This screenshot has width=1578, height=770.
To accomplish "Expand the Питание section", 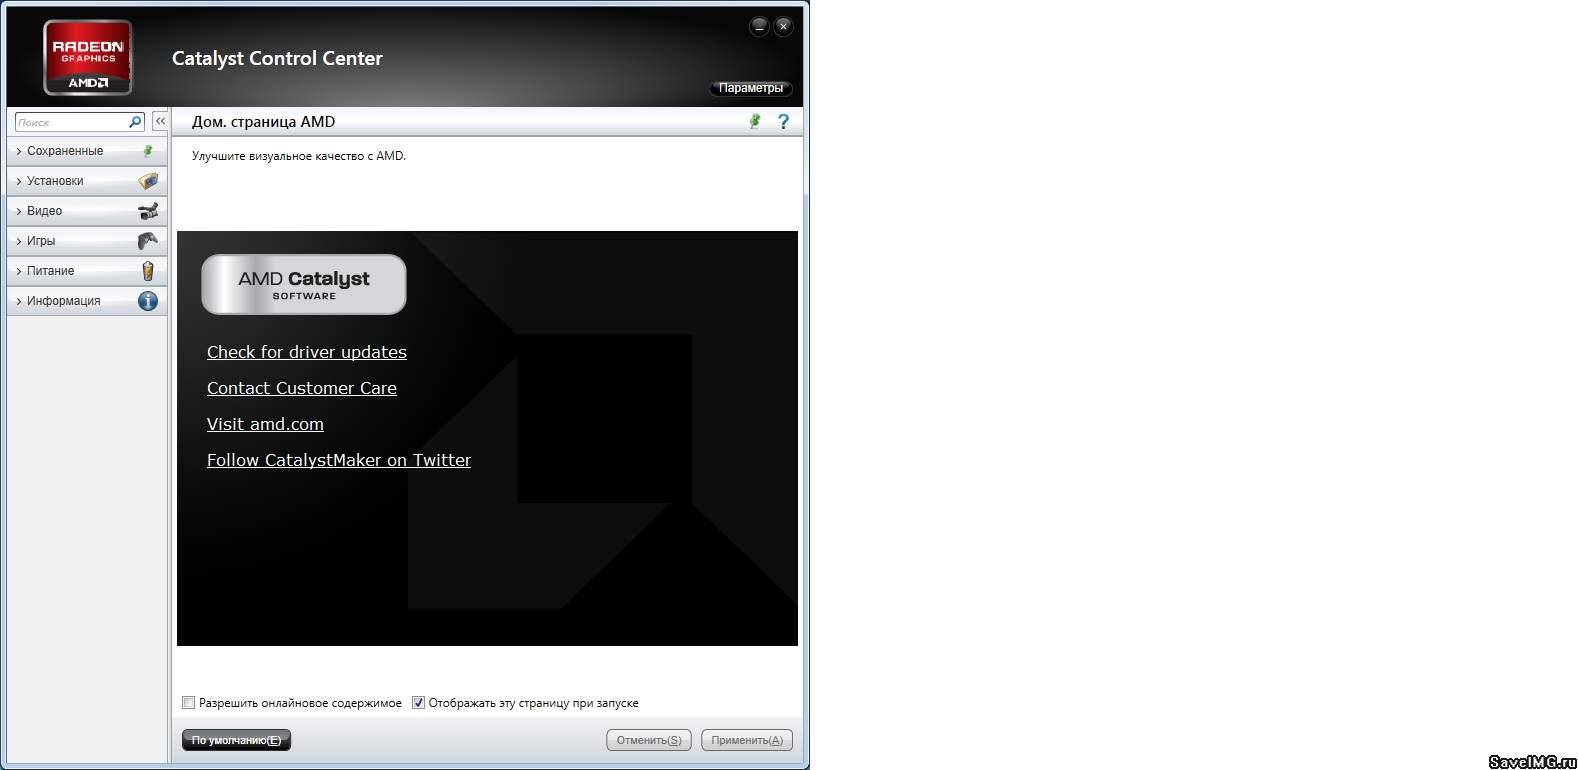I will (x=87, y=271).
